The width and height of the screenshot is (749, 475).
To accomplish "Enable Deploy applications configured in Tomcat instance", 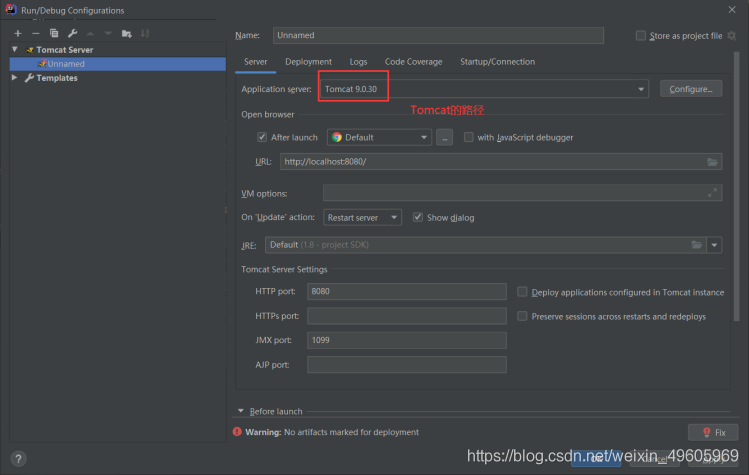I will (x=522, y=292).
